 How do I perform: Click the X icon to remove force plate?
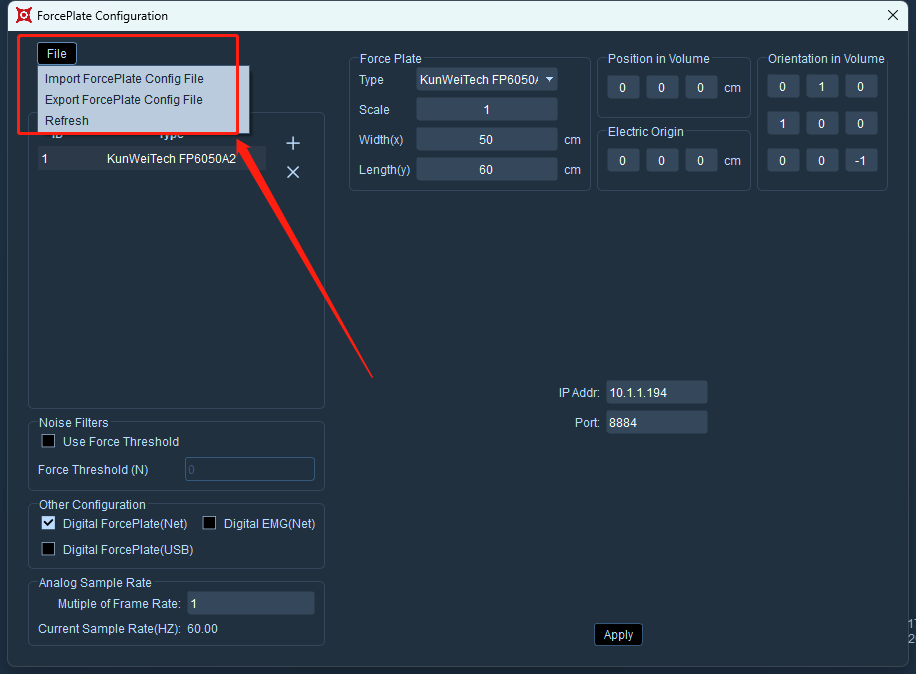(293, 172)
